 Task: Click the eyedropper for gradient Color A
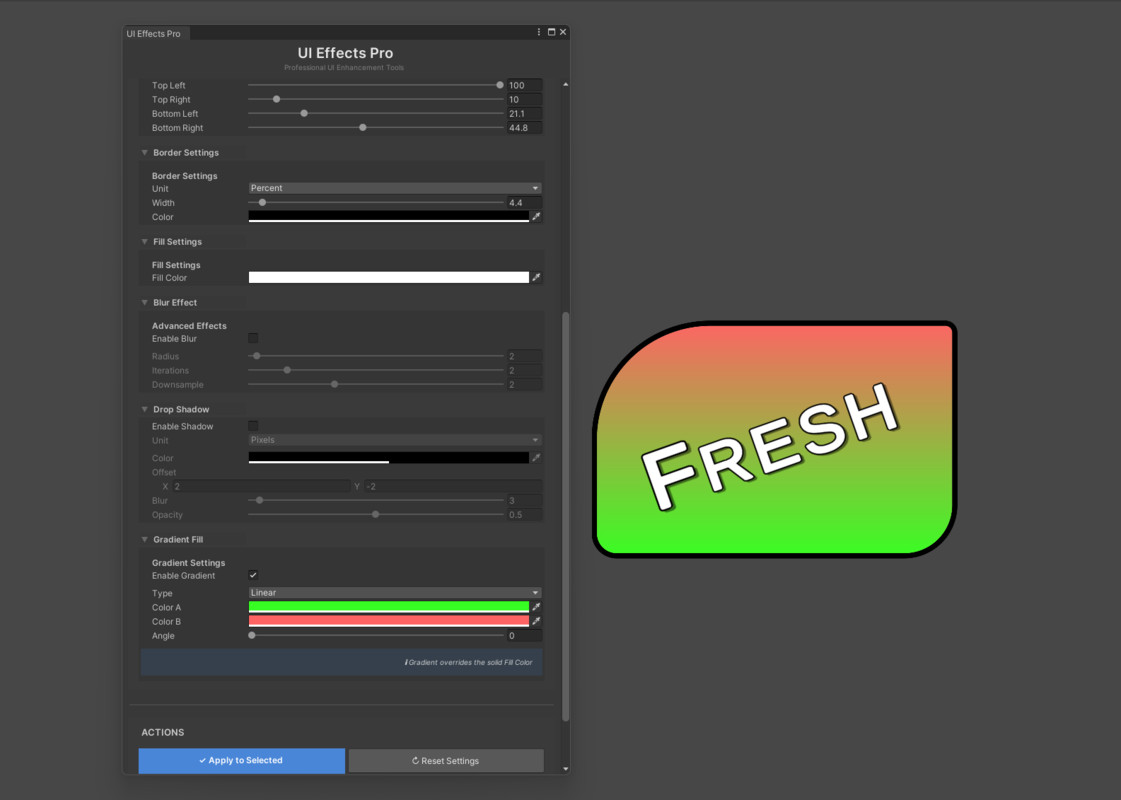pyautogui.click(x=536, y=606)
